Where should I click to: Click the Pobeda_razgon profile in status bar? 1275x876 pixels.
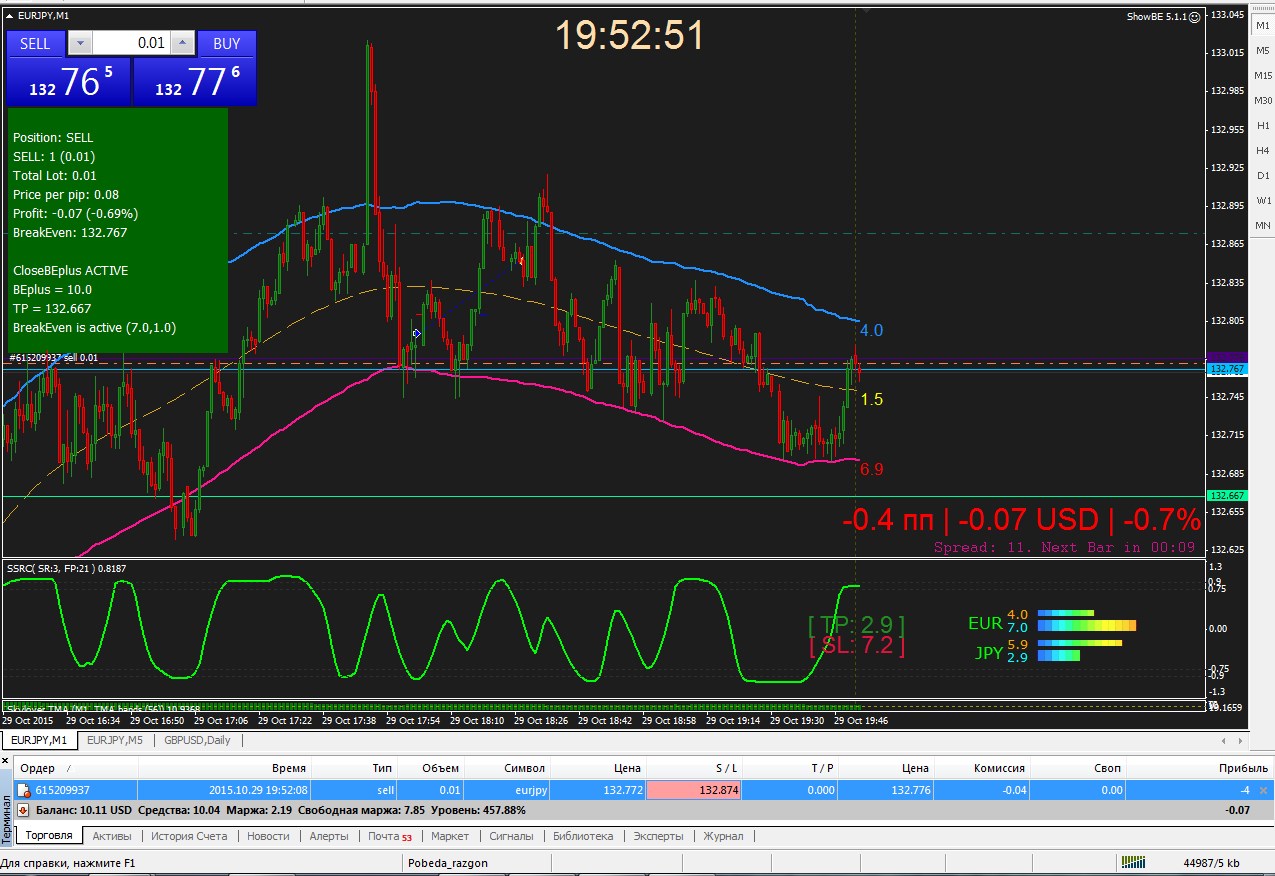[x=449, y=863]
